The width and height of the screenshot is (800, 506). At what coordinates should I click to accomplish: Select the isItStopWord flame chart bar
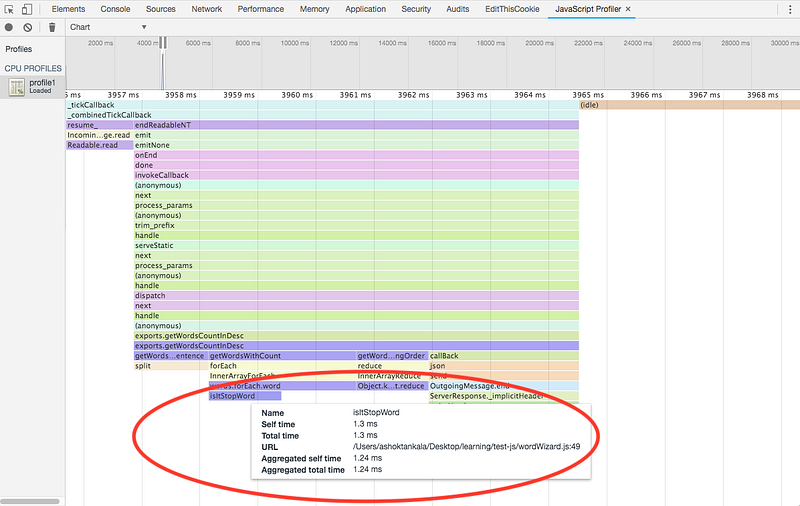tap(245, 397)
